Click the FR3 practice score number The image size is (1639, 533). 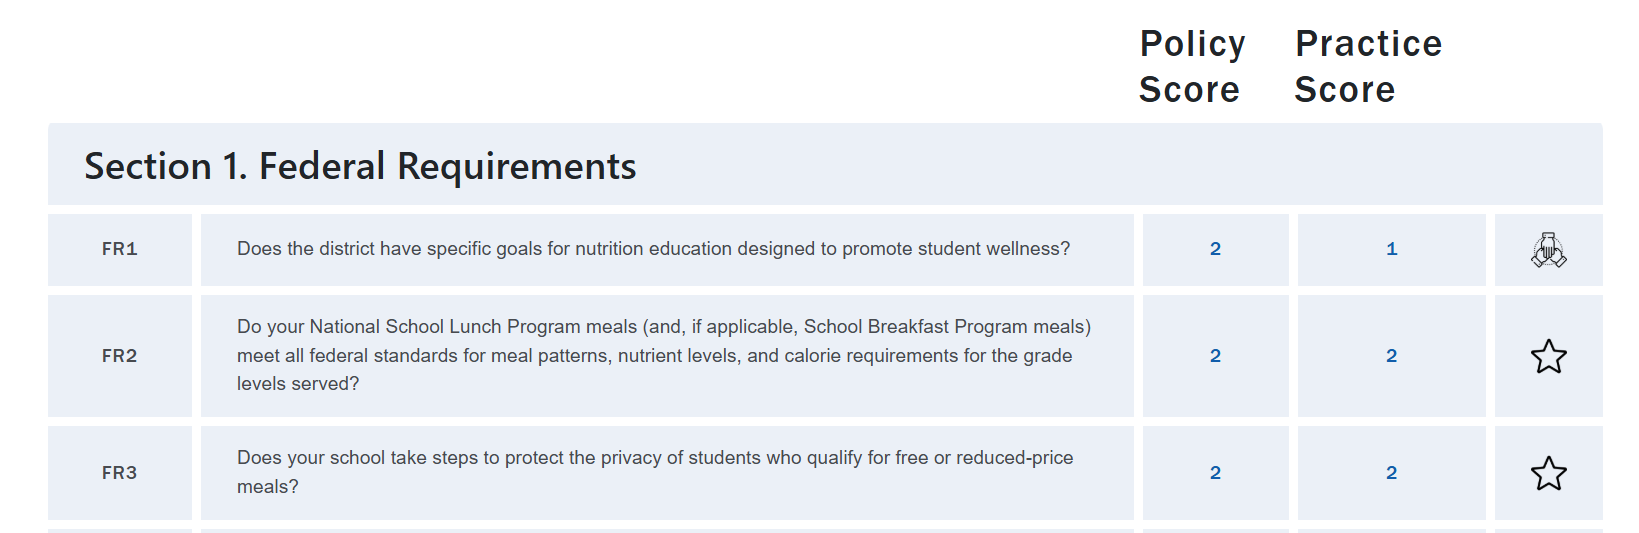1391,473
